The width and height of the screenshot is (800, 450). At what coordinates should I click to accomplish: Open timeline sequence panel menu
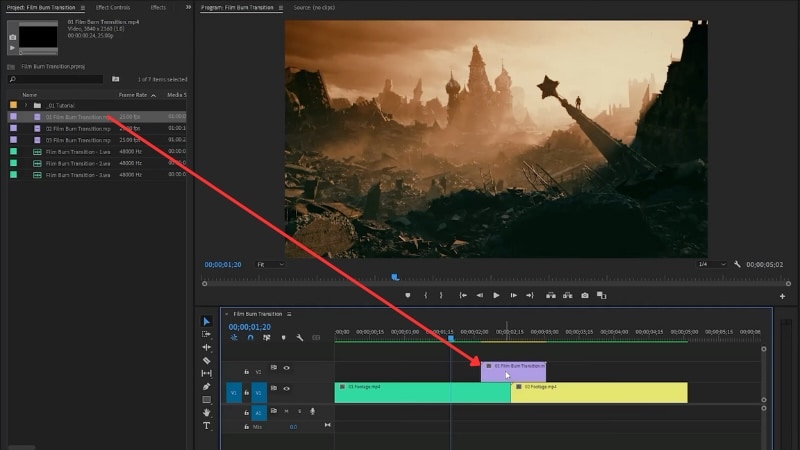289,314
